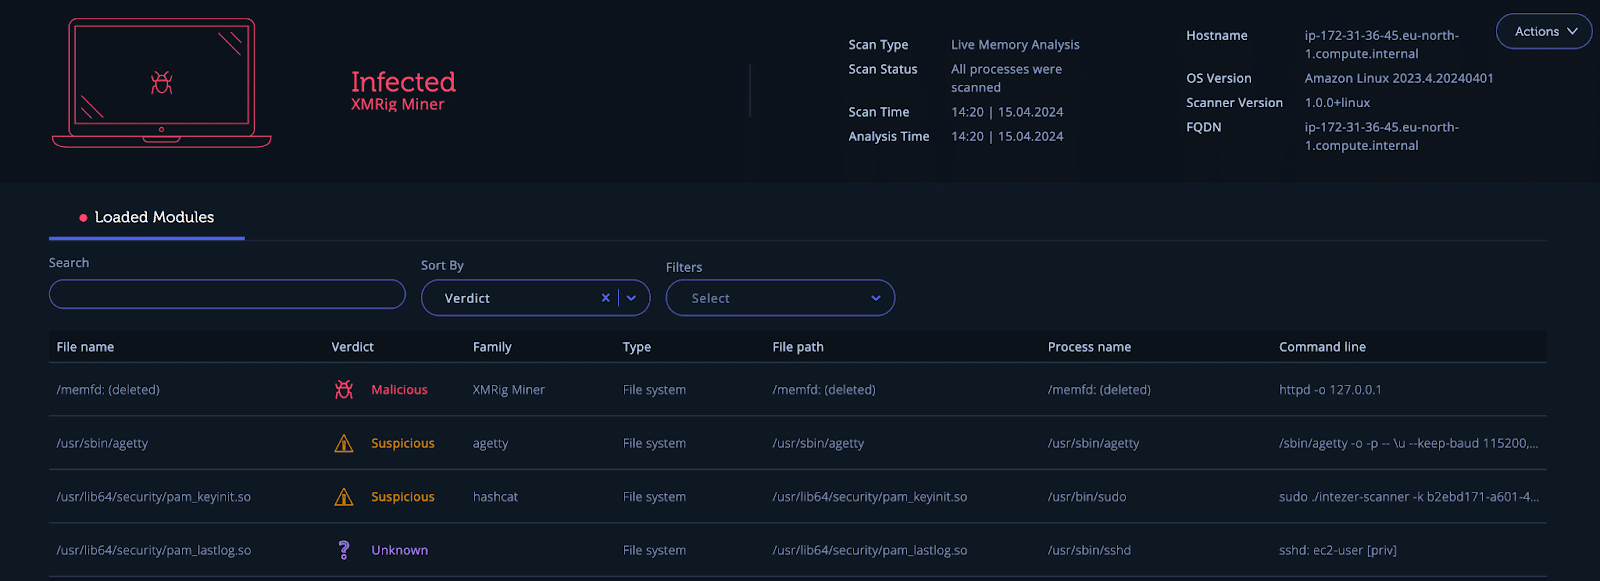Click the Infected status heading

click(x=403, y=81)
